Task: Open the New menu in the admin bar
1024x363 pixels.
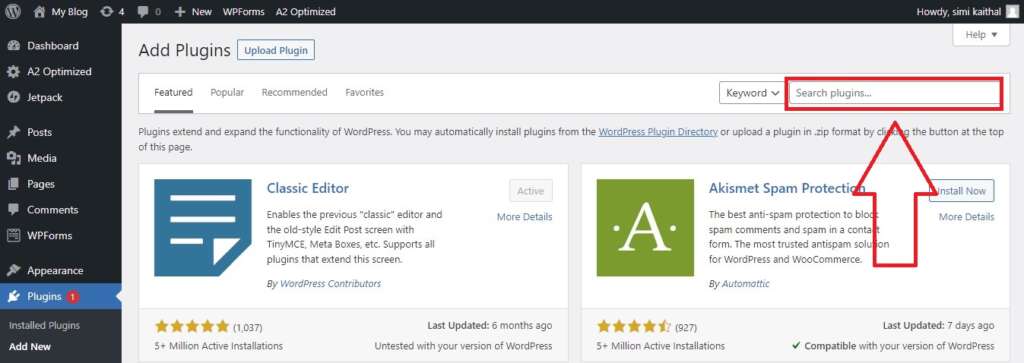Action: [x=193, y=12]
